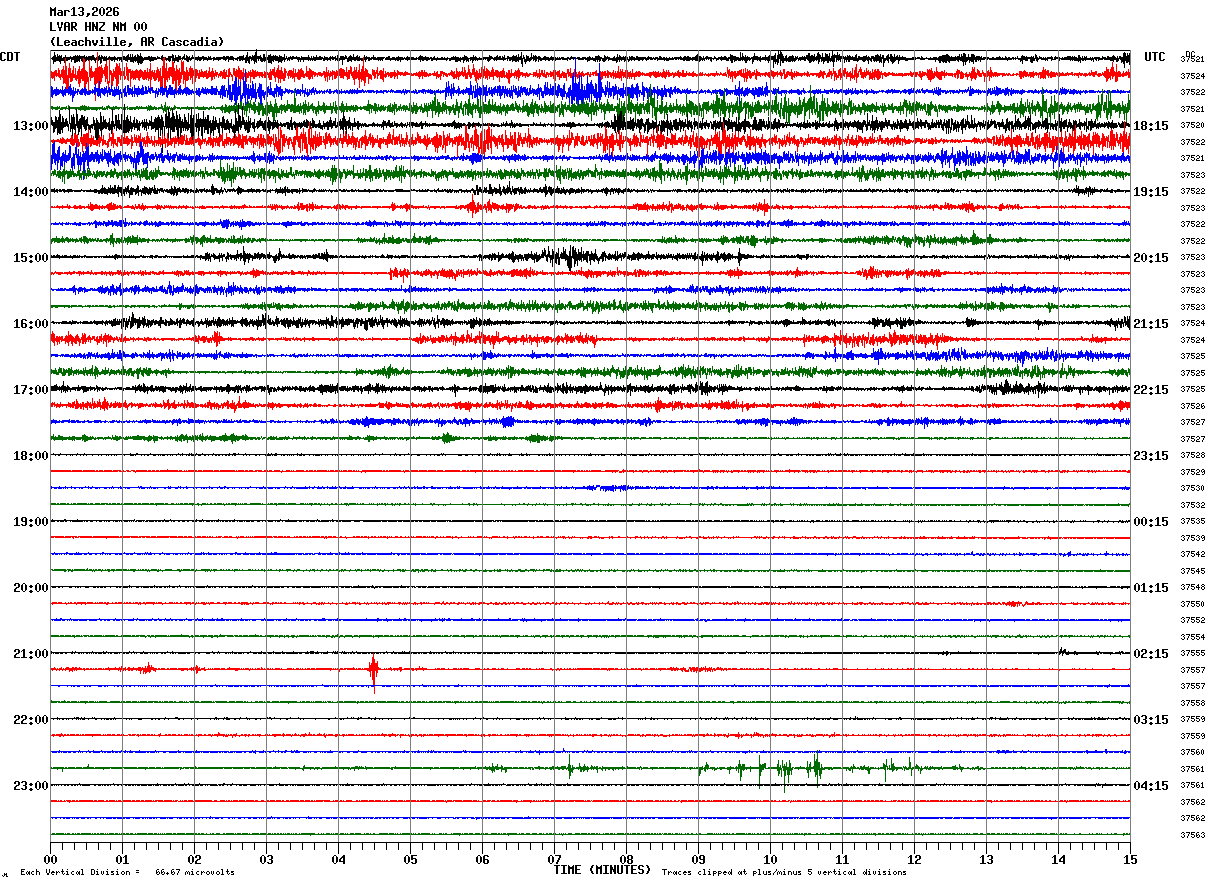Click minute 13 on the time axis
Viewport: 1210px width, 886px height.
click(x=986, y=860)
